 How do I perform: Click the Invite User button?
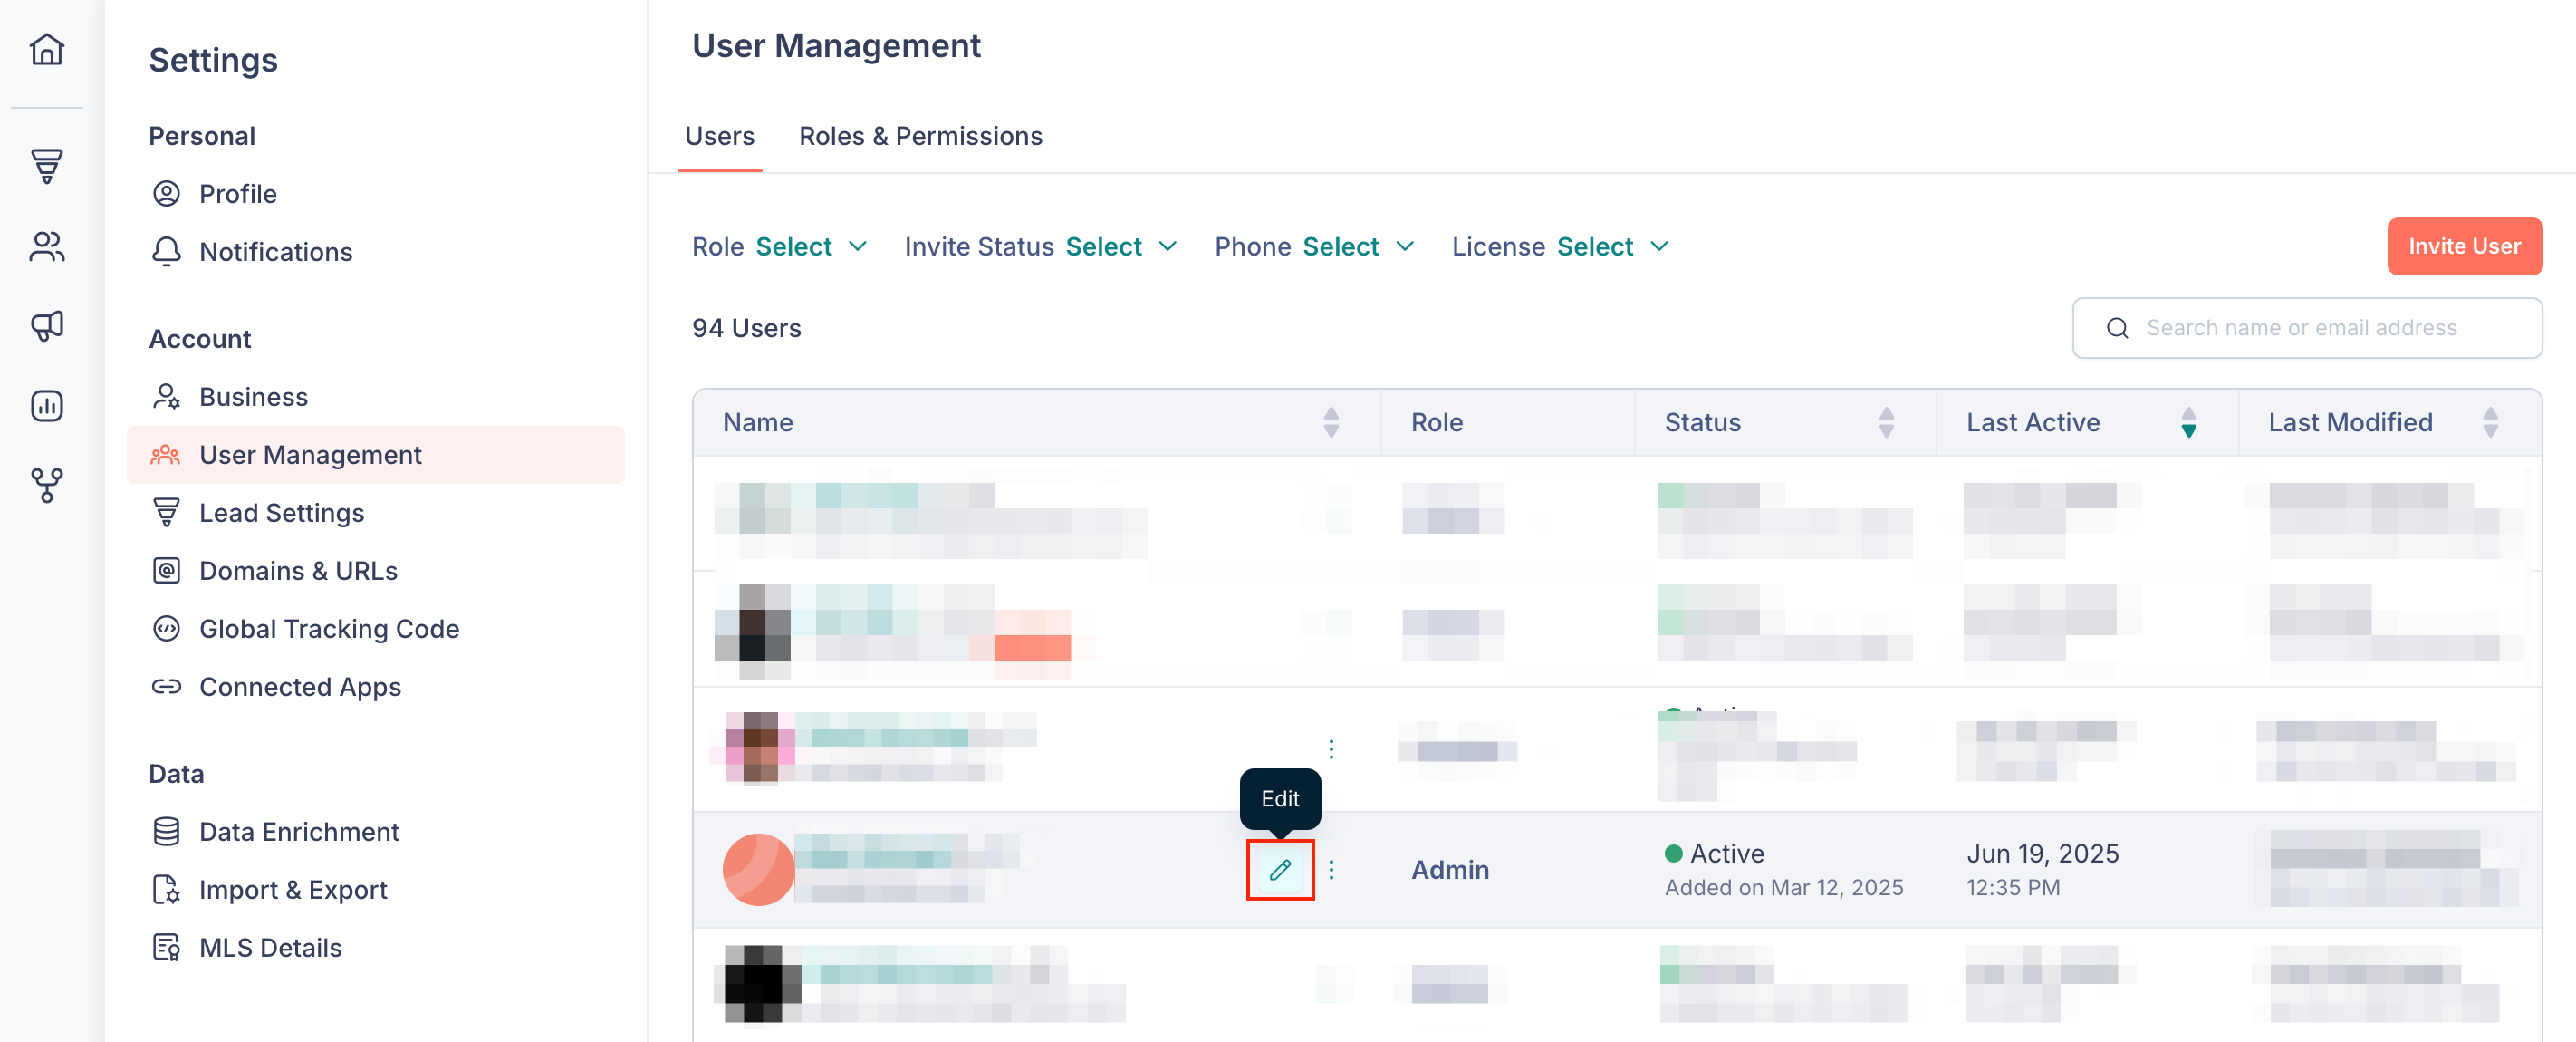[2464, 246]
